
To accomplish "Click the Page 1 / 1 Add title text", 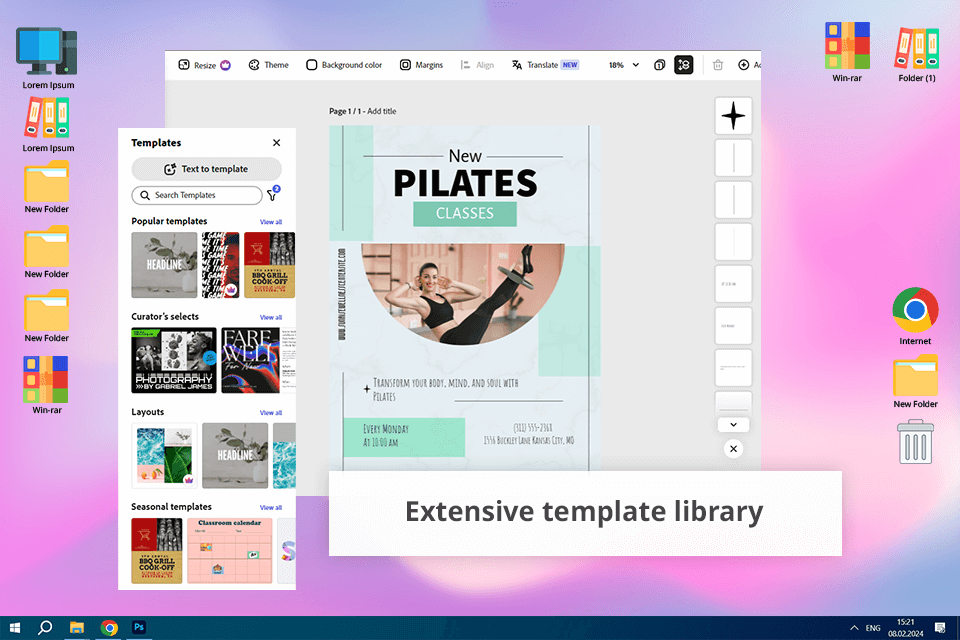I will [362, 111].
